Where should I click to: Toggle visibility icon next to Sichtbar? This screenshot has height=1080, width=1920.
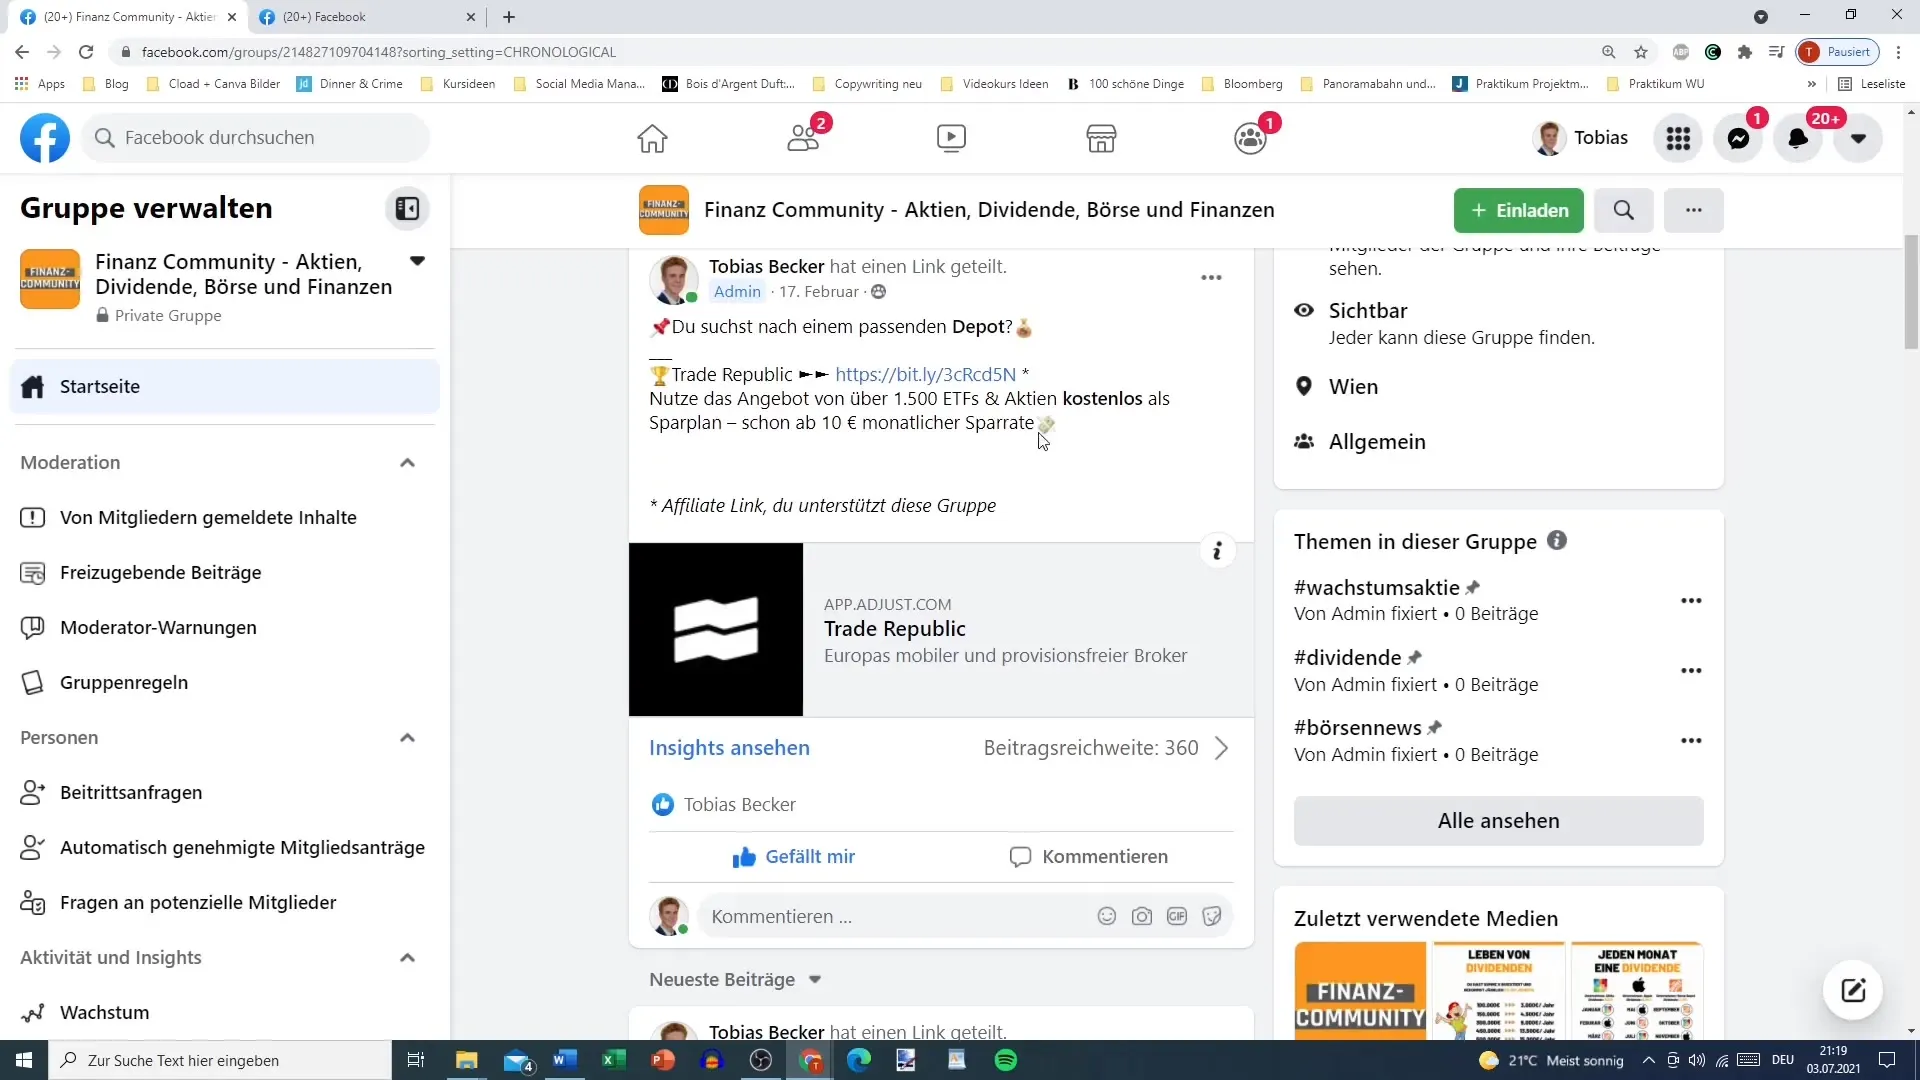(1305, 309)
